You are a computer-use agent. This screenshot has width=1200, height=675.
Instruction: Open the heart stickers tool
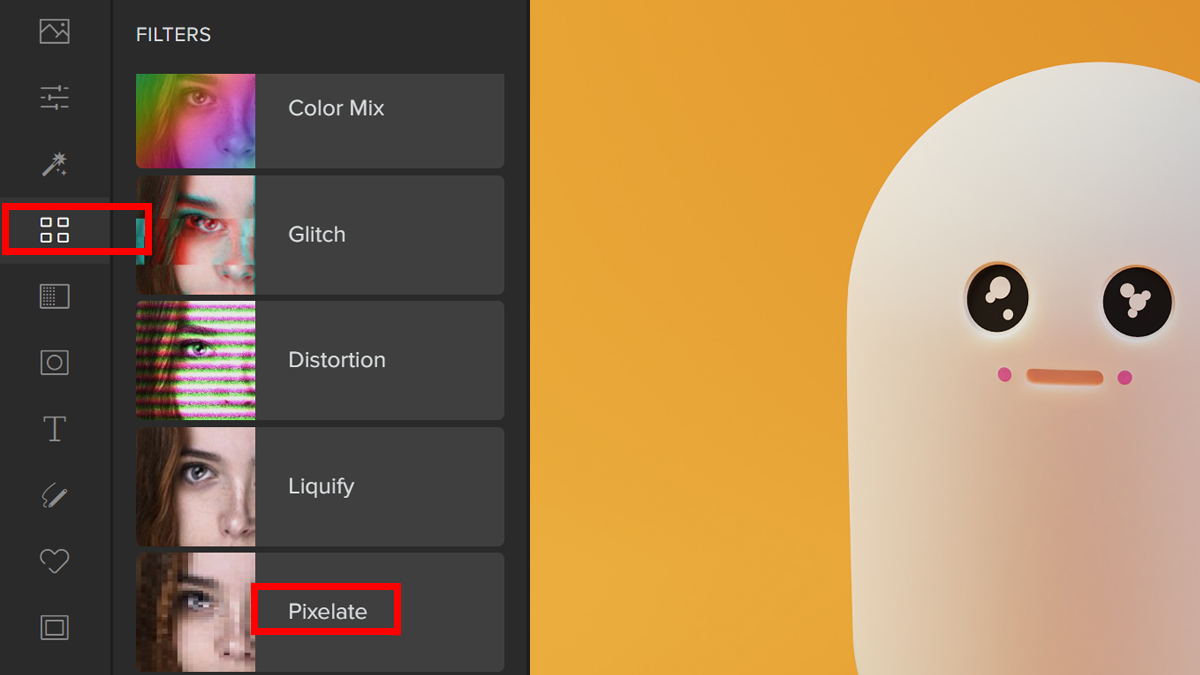tap(54, 562)
